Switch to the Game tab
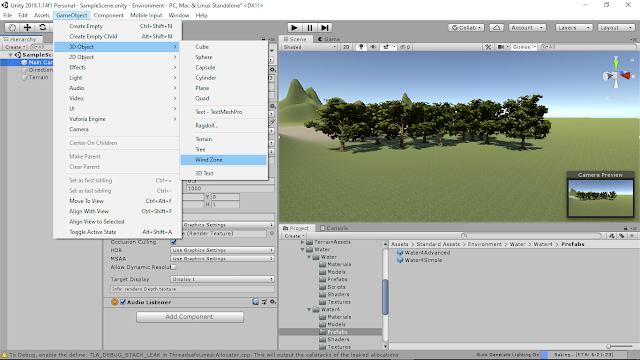This screenshot has width=640, height=360. (x=329, y=39)
